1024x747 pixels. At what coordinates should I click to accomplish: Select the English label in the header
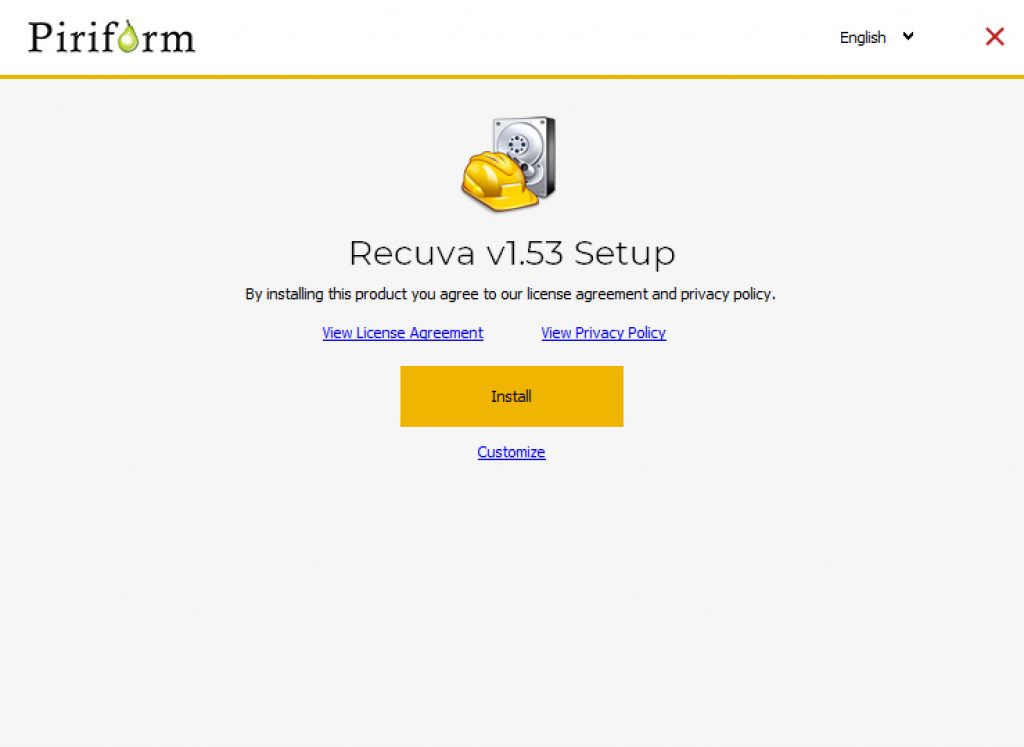(861, 37)
